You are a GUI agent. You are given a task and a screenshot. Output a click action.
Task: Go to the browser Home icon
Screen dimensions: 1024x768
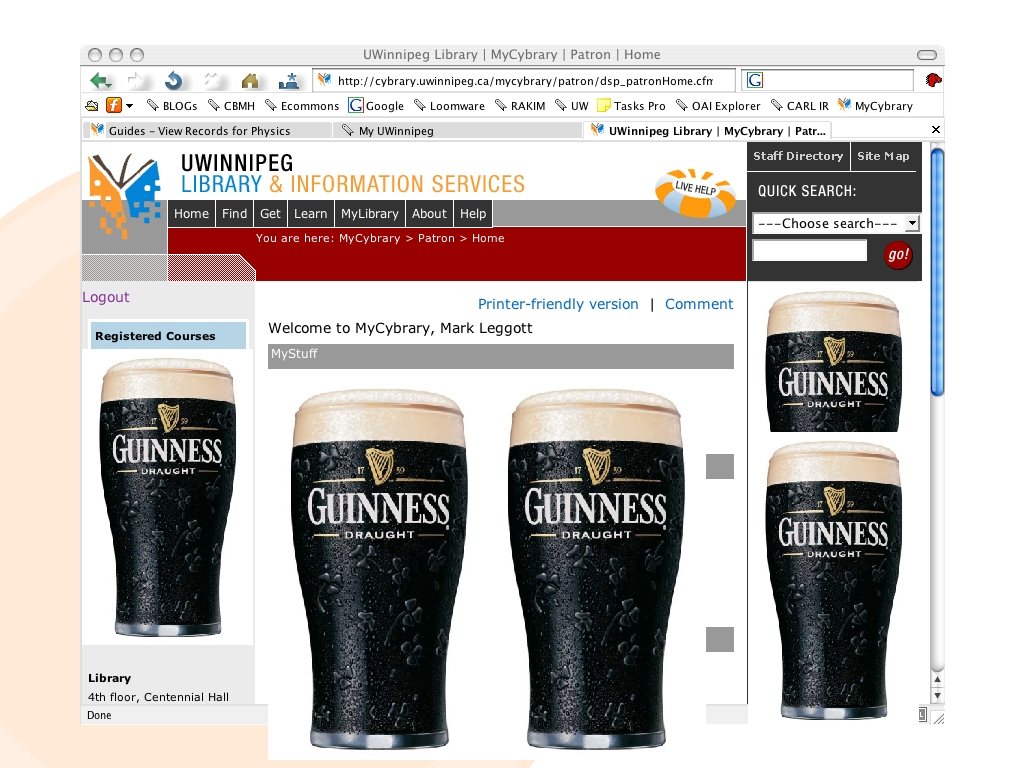click(249, 81)
